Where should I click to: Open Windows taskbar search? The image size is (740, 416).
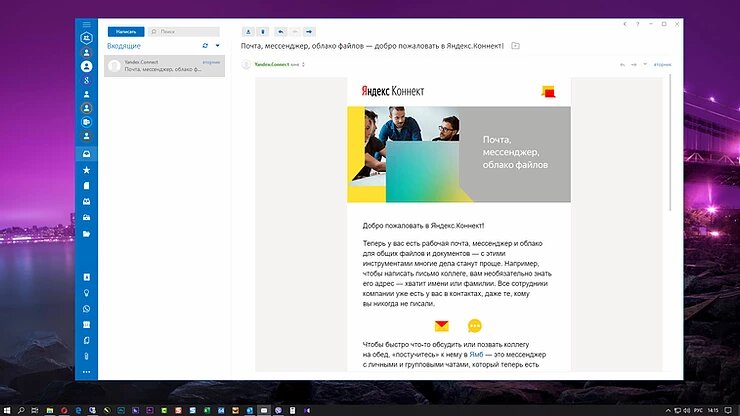[21, 410]
